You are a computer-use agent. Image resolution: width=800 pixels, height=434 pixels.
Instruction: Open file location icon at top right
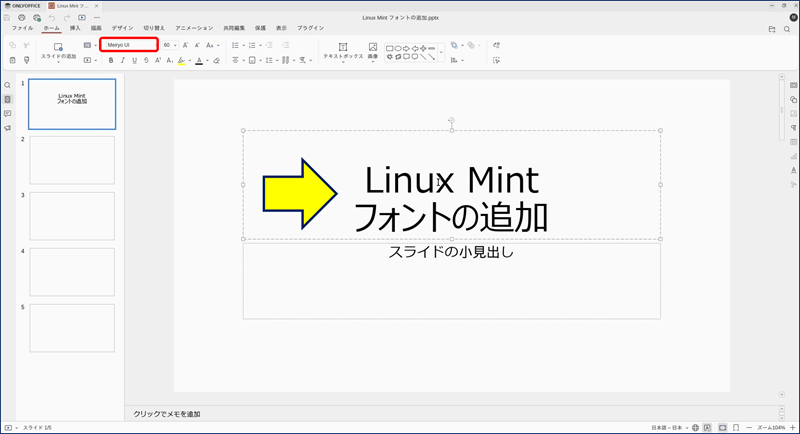tap(772, 30)
